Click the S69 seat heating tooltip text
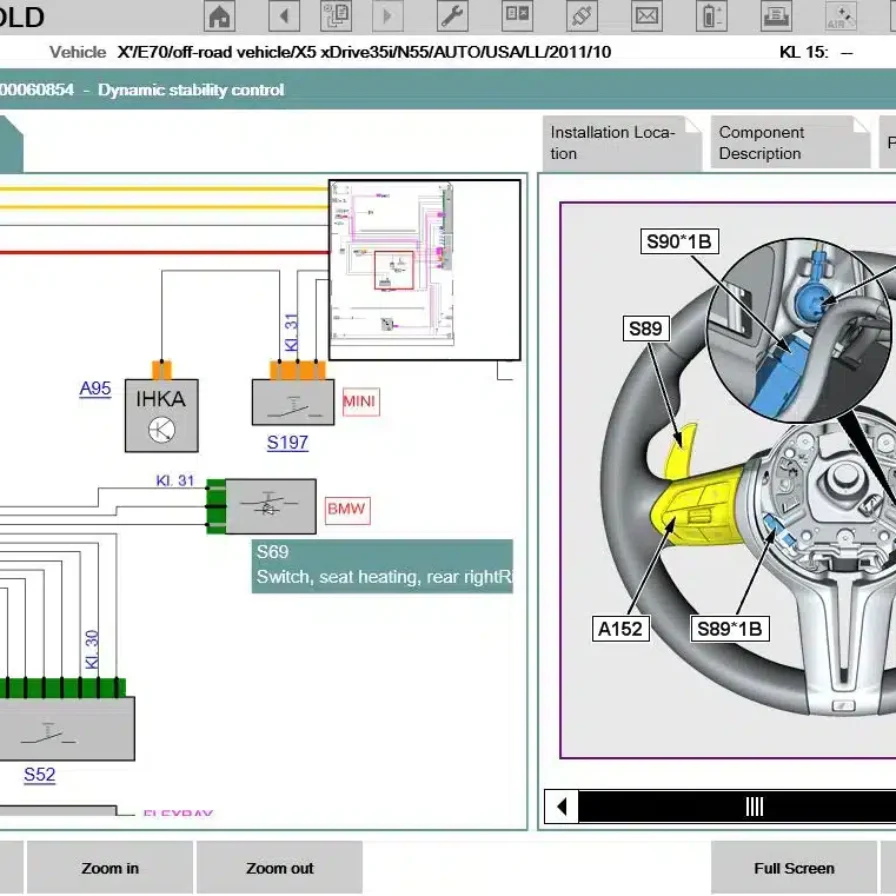The height and width of the screenshot is (896, 896). (x=382, y=566)
